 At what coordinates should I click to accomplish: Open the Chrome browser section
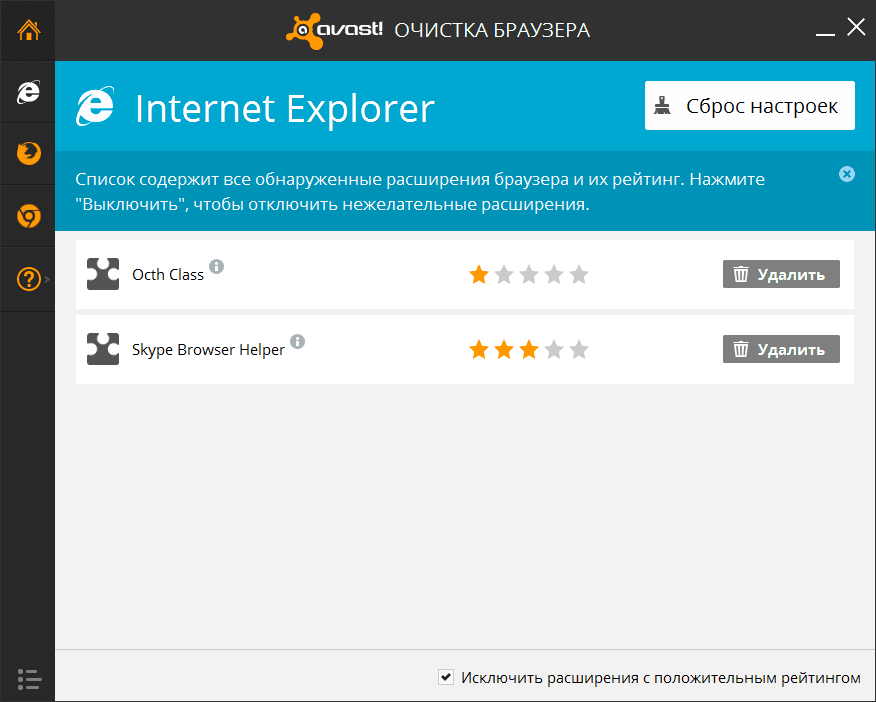point(28,216)
